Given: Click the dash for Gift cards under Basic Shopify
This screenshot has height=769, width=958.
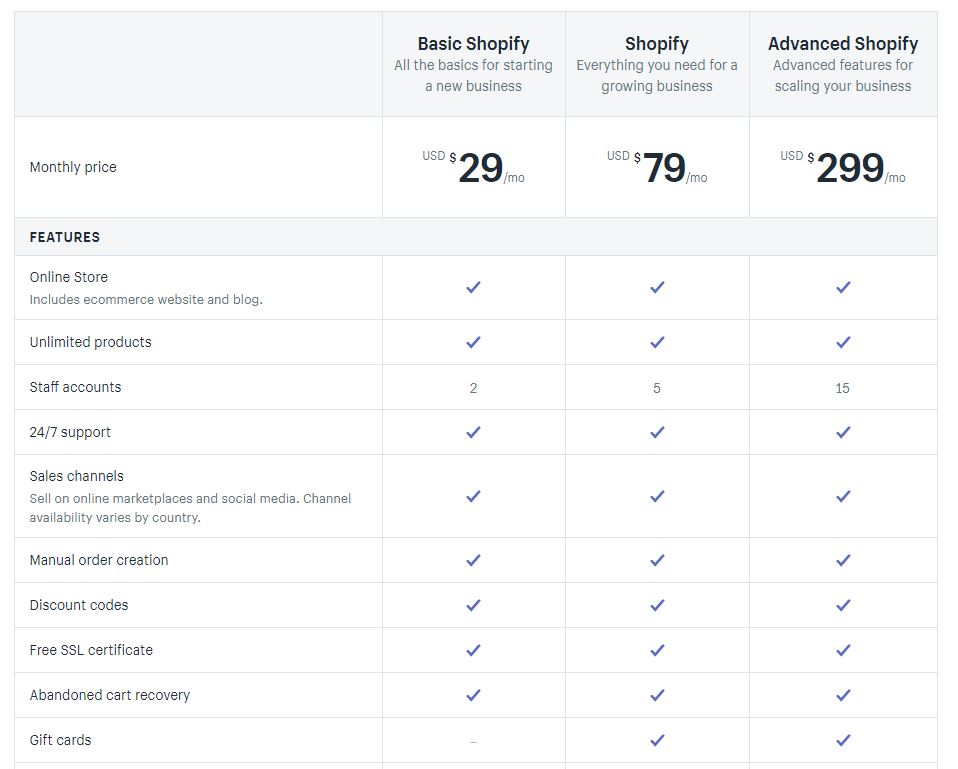Looking at the screenshot, I should (x=474, y=742).
